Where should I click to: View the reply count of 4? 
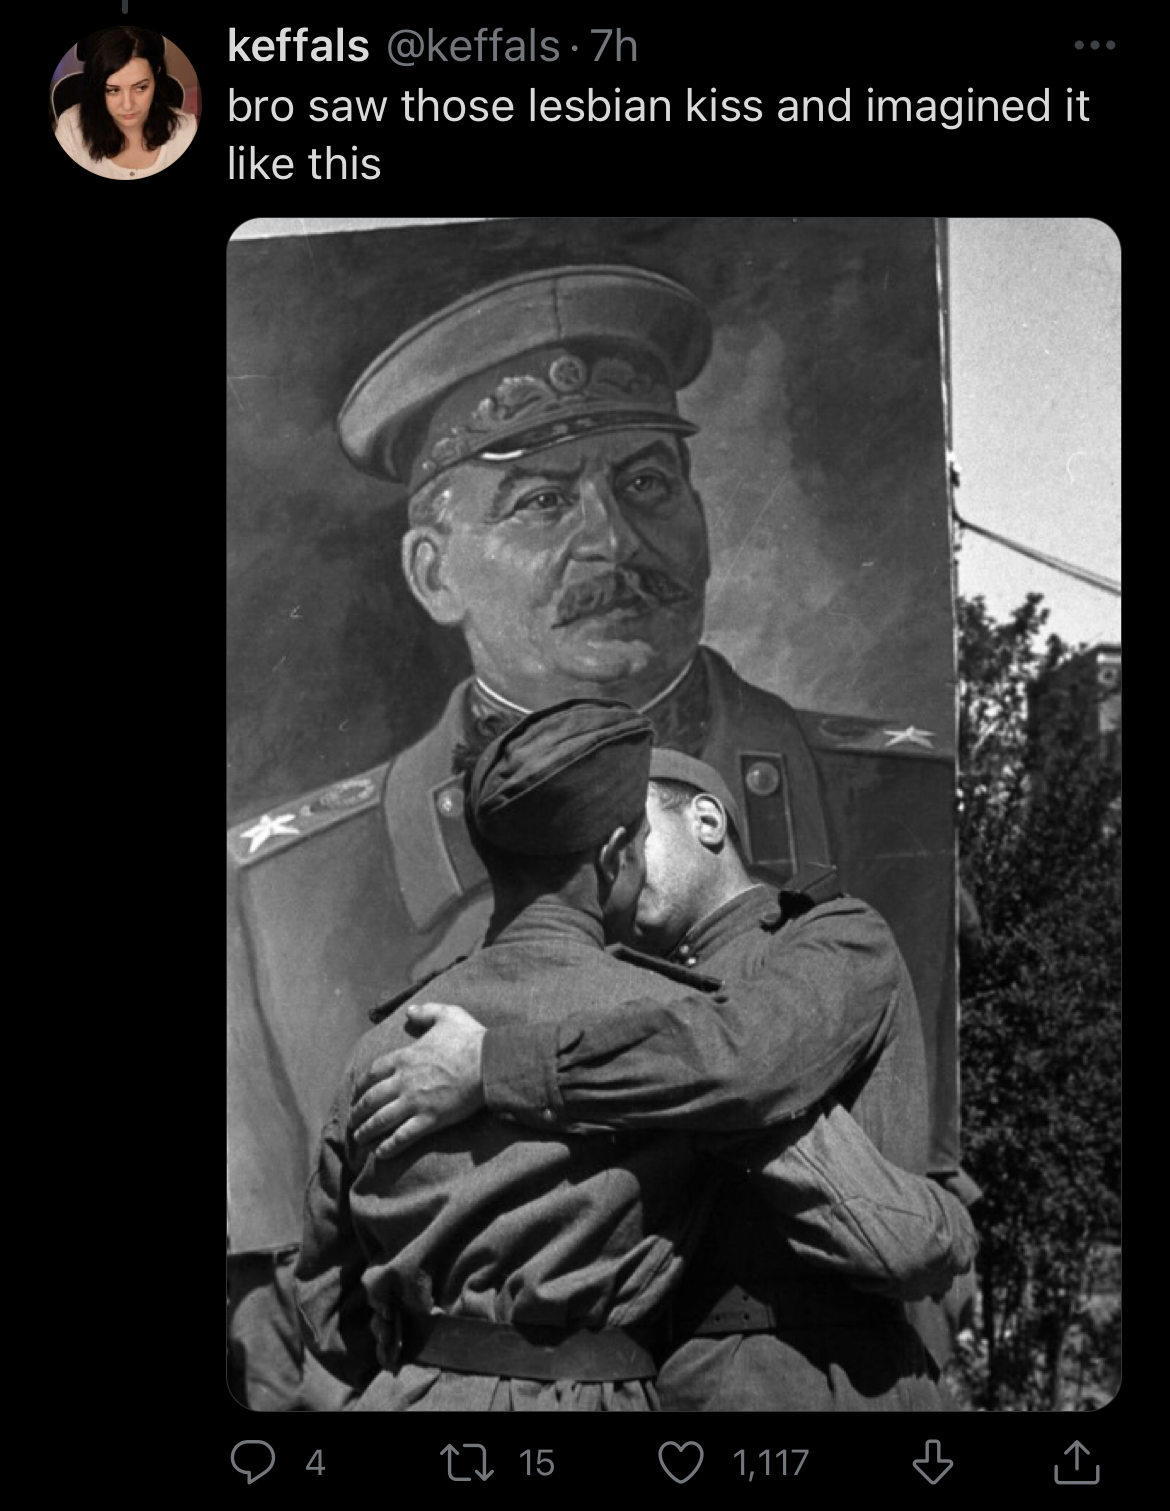tap(315, 1463)
